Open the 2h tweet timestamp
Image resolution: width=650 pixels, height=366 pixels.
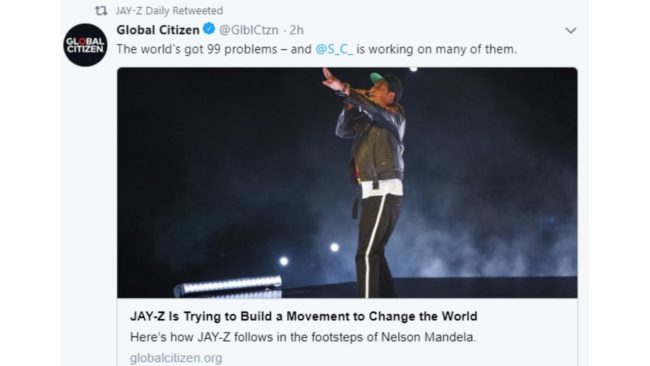tap(296, 30)
